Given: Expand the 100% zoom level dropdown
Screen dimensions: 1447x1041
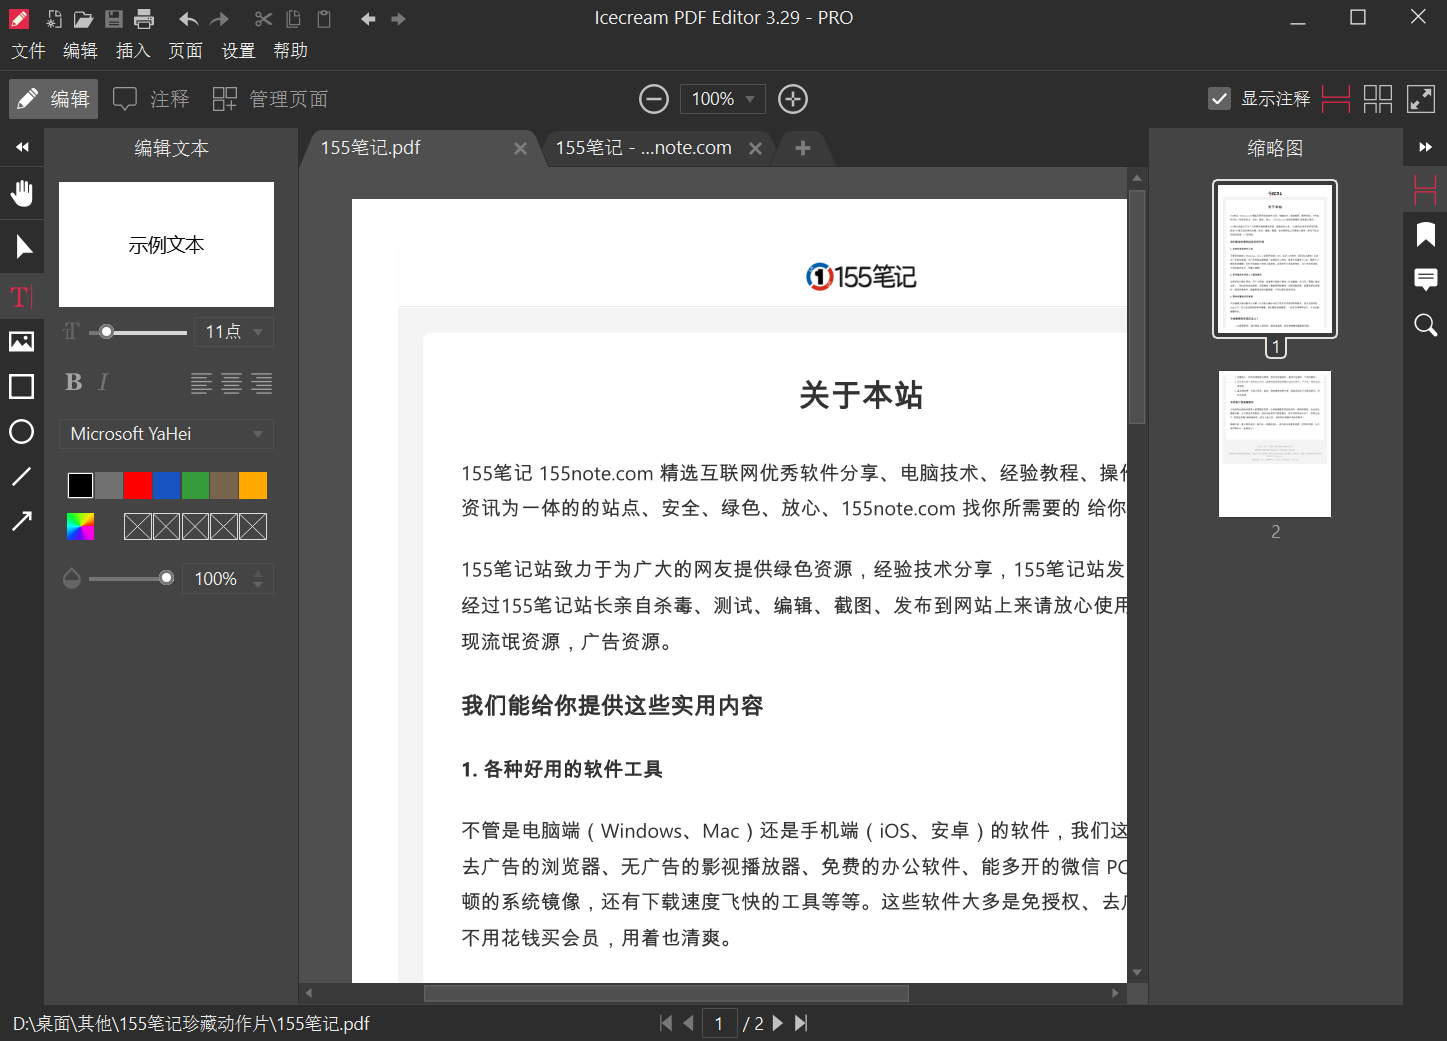Looking at the screenshot, I should [723, 99].
